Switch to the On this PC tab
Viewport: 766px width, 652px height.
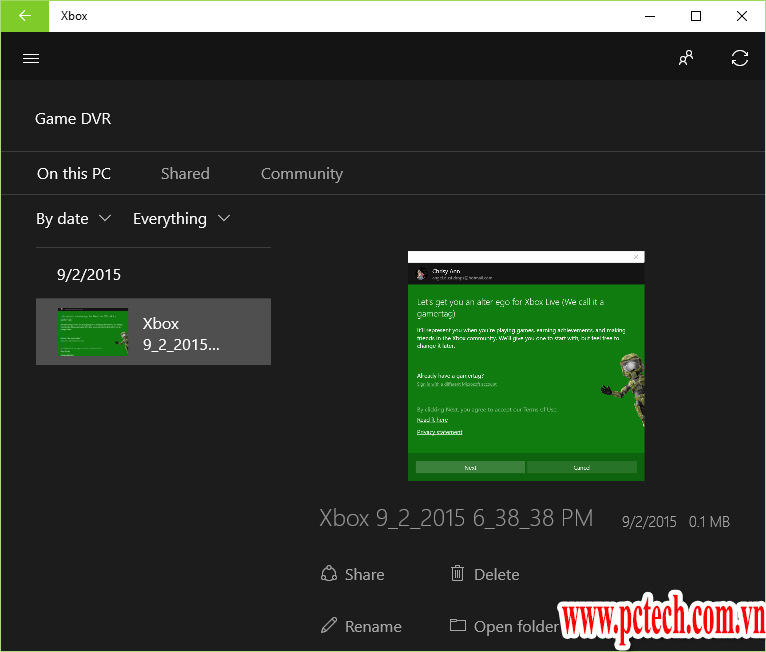pos(74,174)
